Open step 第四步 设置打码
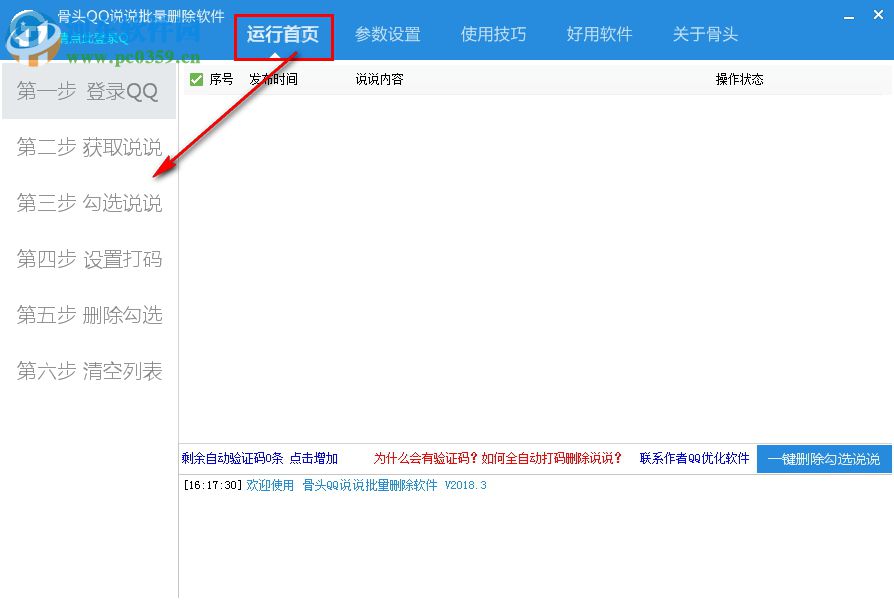 tap(89, 259)
